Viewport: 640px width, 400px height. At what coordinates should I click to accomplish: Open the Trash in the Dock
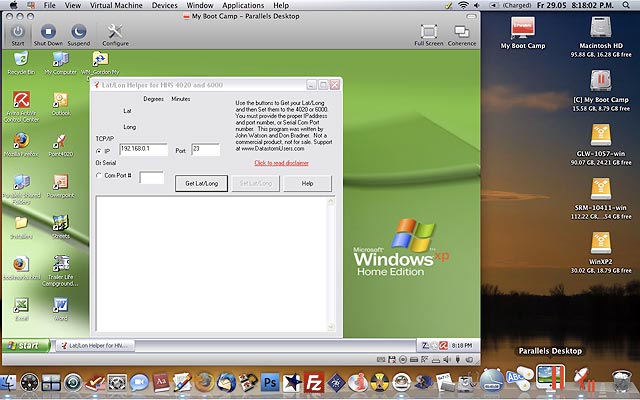[622, 381]
